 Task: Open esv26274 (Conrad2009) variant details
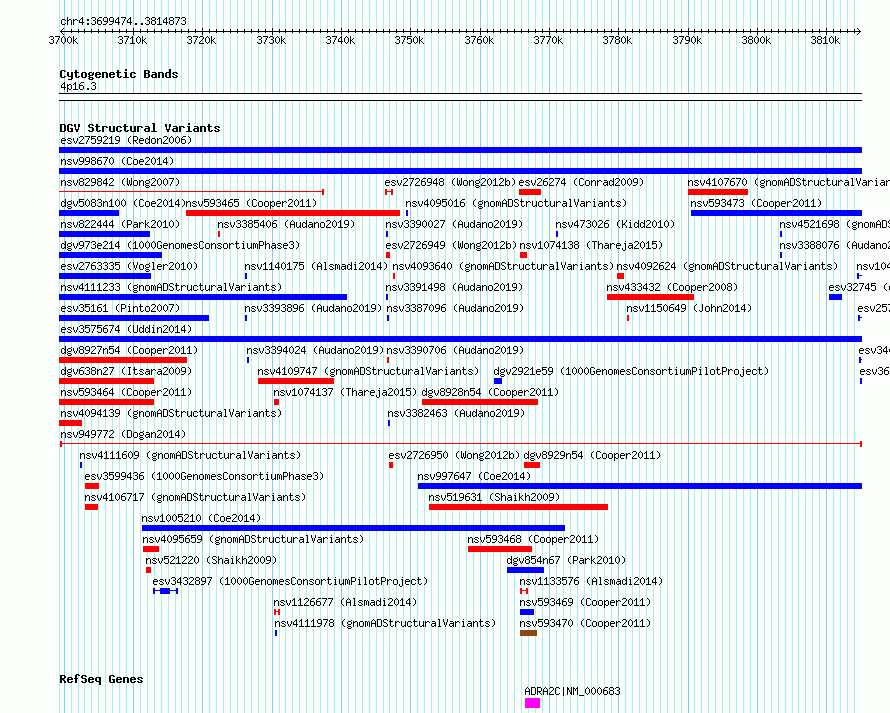[x=581, y=182]
